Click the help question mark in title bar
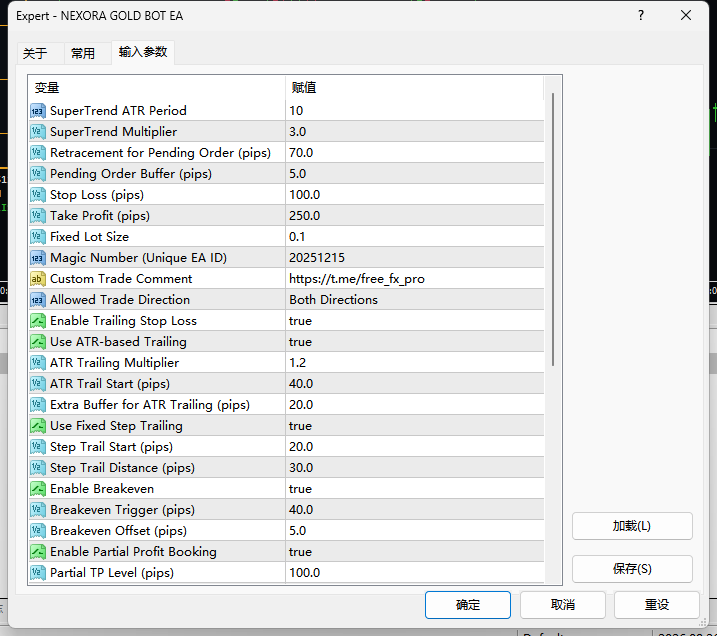This screenshot has height=636, width=717. pos(641,16)
